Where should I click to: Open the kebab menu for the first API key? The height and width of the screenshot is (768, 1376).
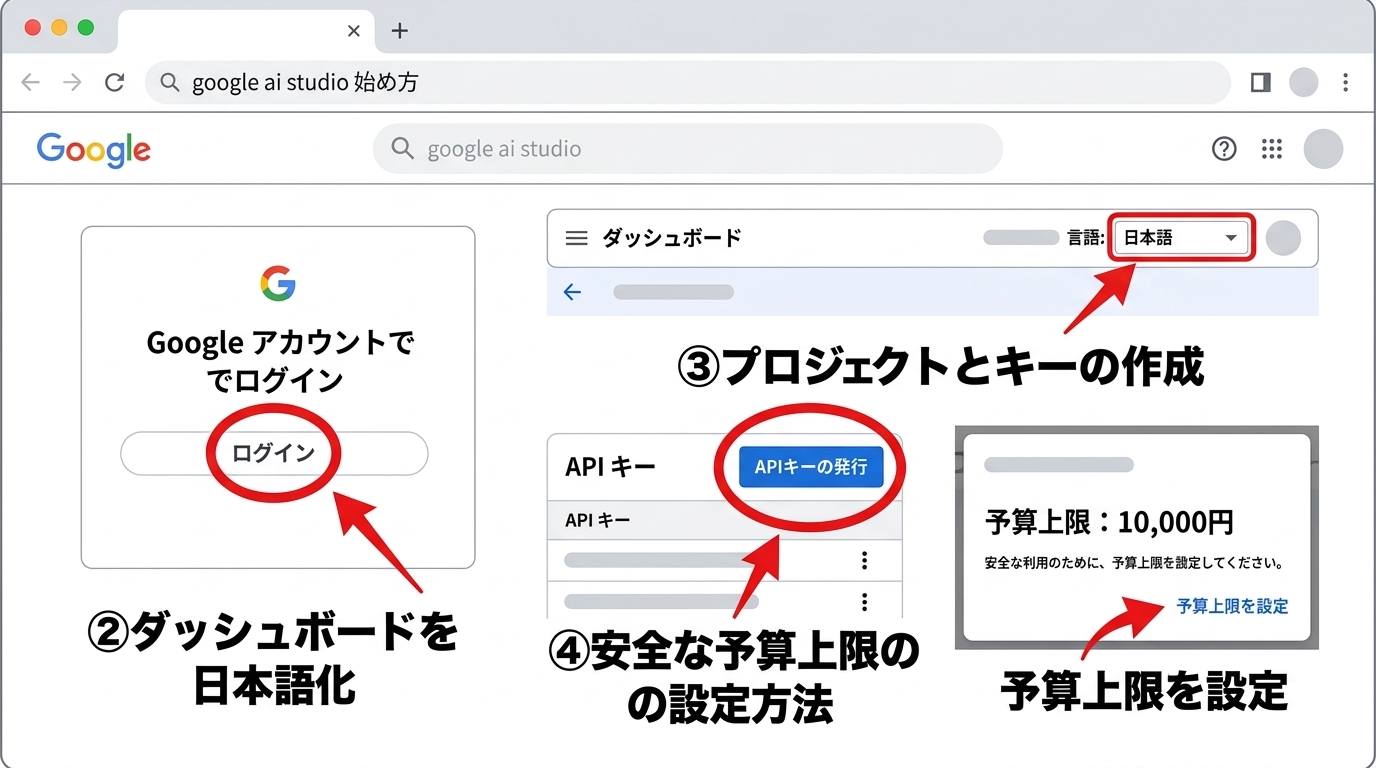pos(863,561)
